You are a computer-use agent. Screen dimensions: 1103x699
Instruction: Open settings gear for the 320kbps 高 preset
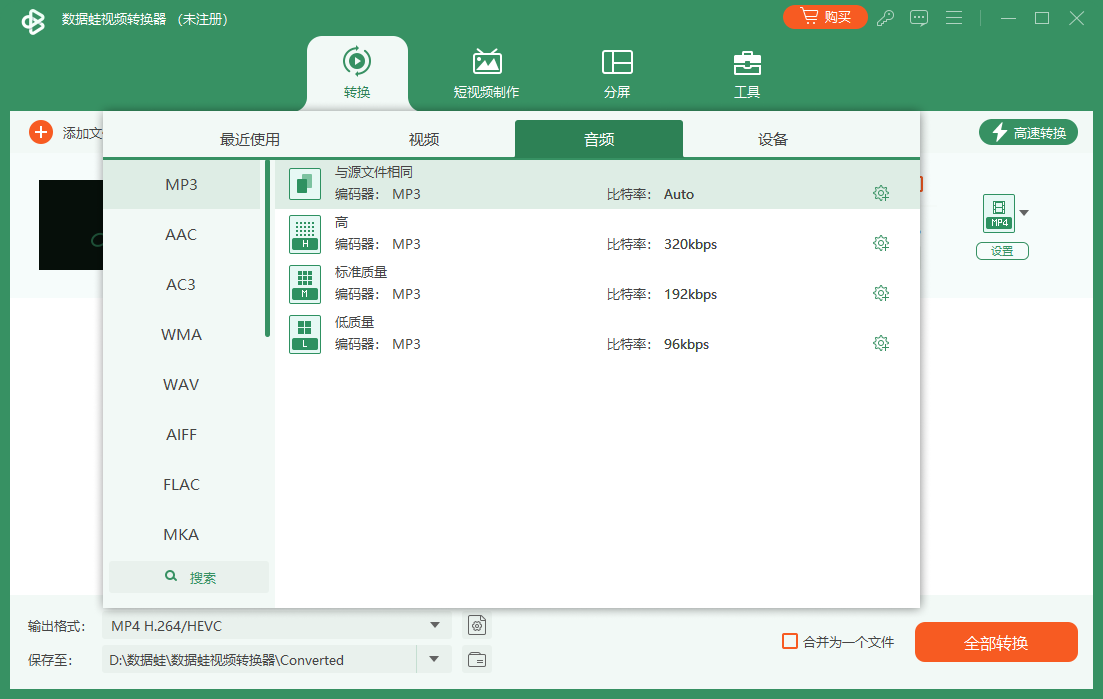881,243
